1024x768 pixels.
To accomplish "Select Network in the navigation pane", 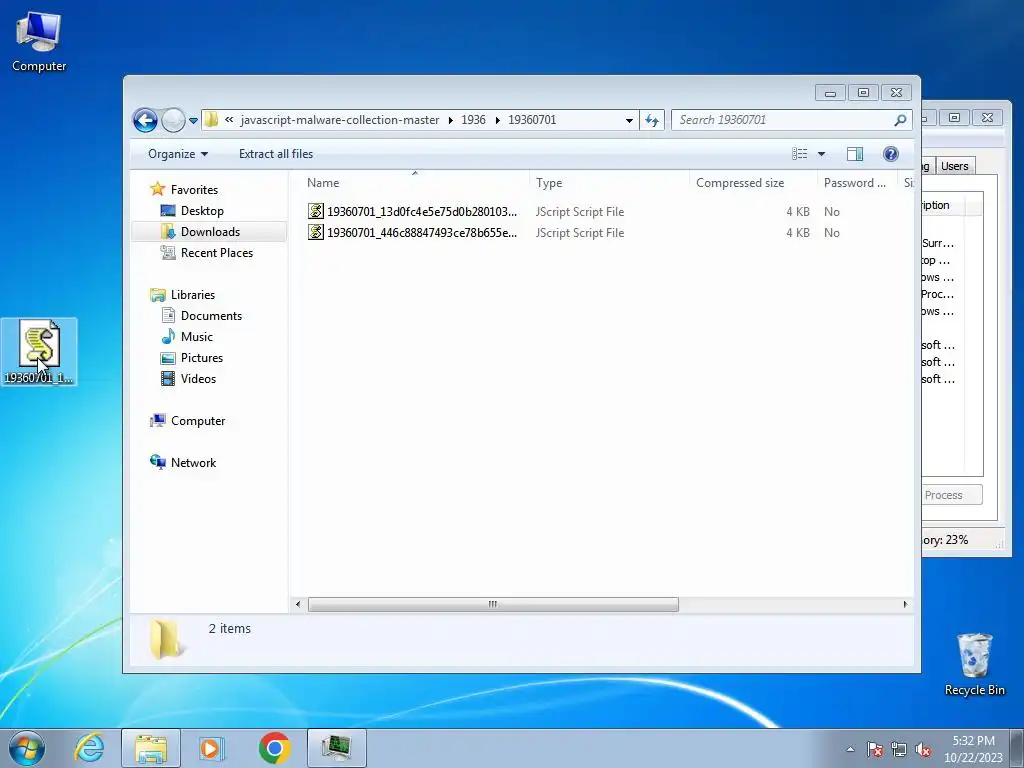I will point(193,462).
